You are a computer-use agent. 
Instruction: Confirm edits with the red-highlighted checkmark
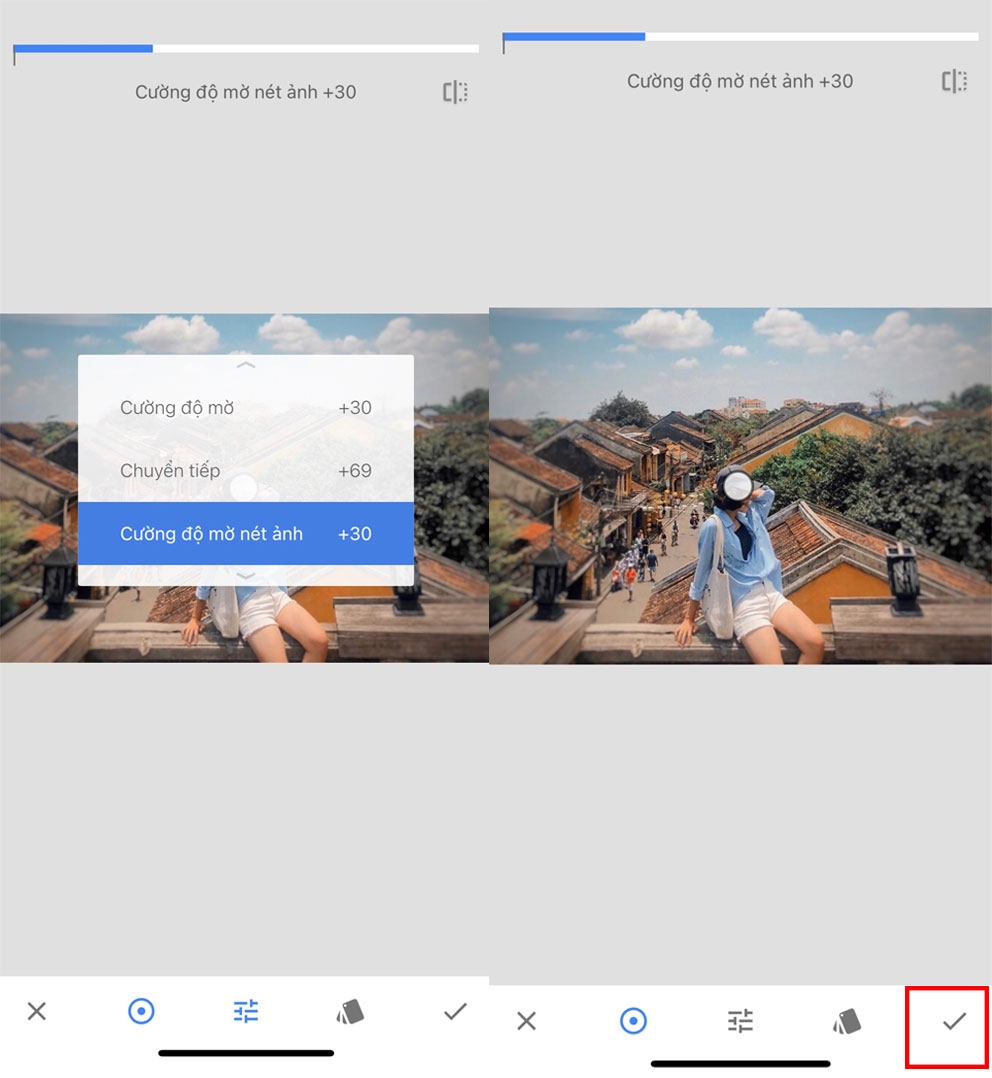pyautogui.click(x=952, y=1022)
